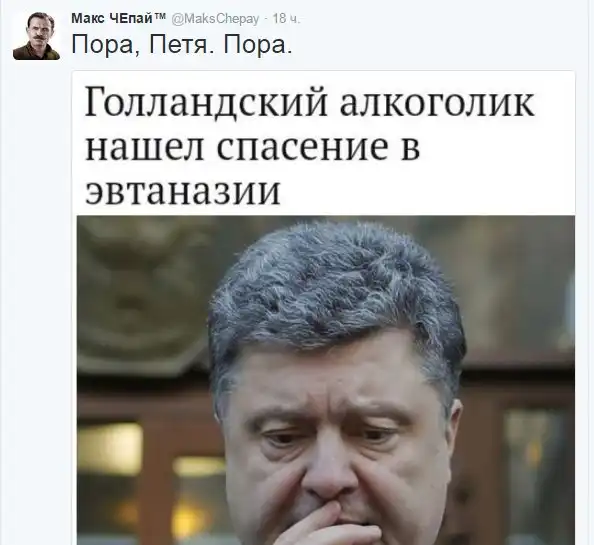Click the word "нашел" in the headline
The image size is (594, 545).
pyautogui.click(x=145, y=147)
